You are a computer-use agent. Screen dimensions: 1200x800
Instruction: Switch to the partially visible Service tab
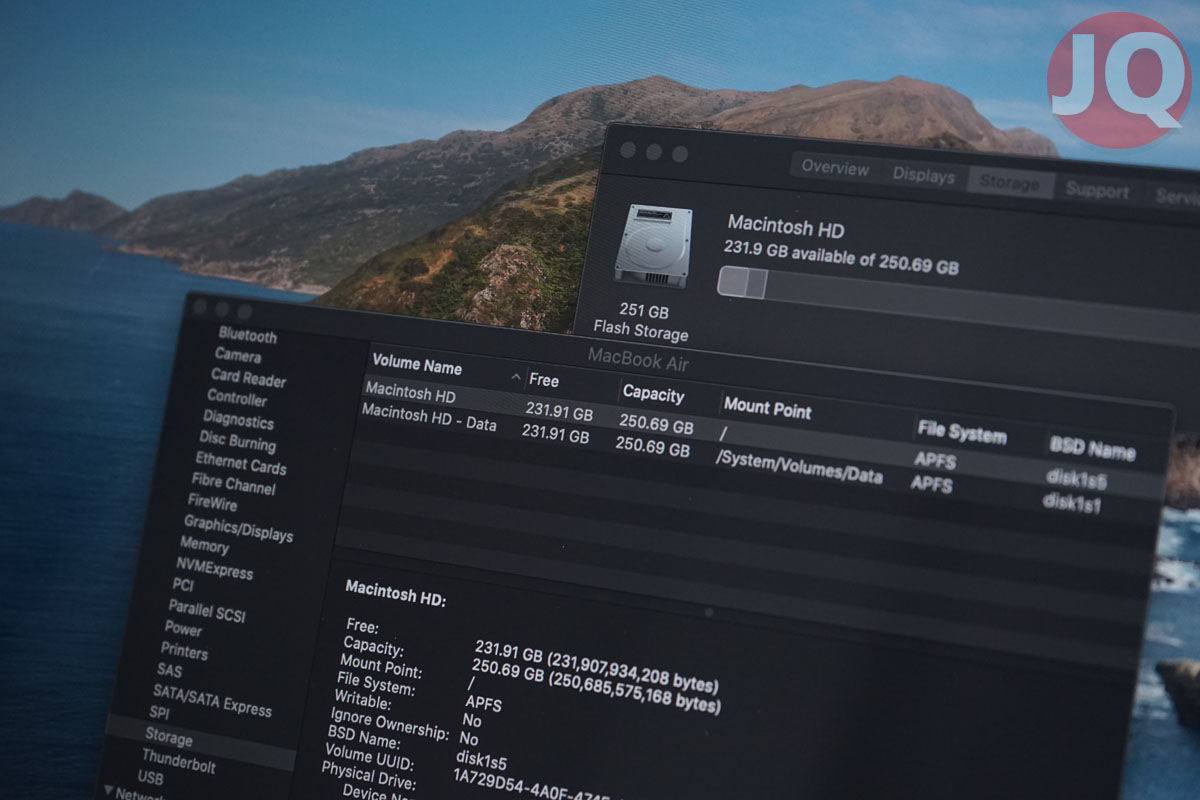click(1177, 196)
